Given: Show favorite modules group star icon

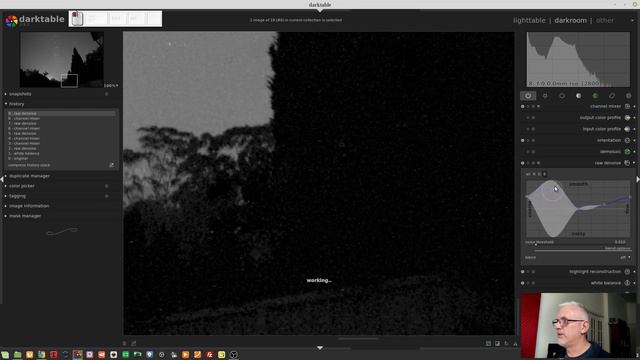Looking at the screenshot, I should [x=545, y=96].
